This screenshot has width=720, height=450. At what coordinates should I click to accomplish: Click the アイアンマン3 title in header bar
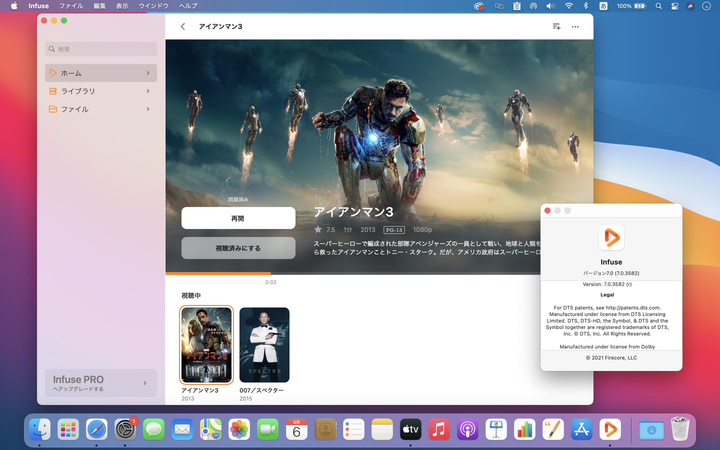220,27
